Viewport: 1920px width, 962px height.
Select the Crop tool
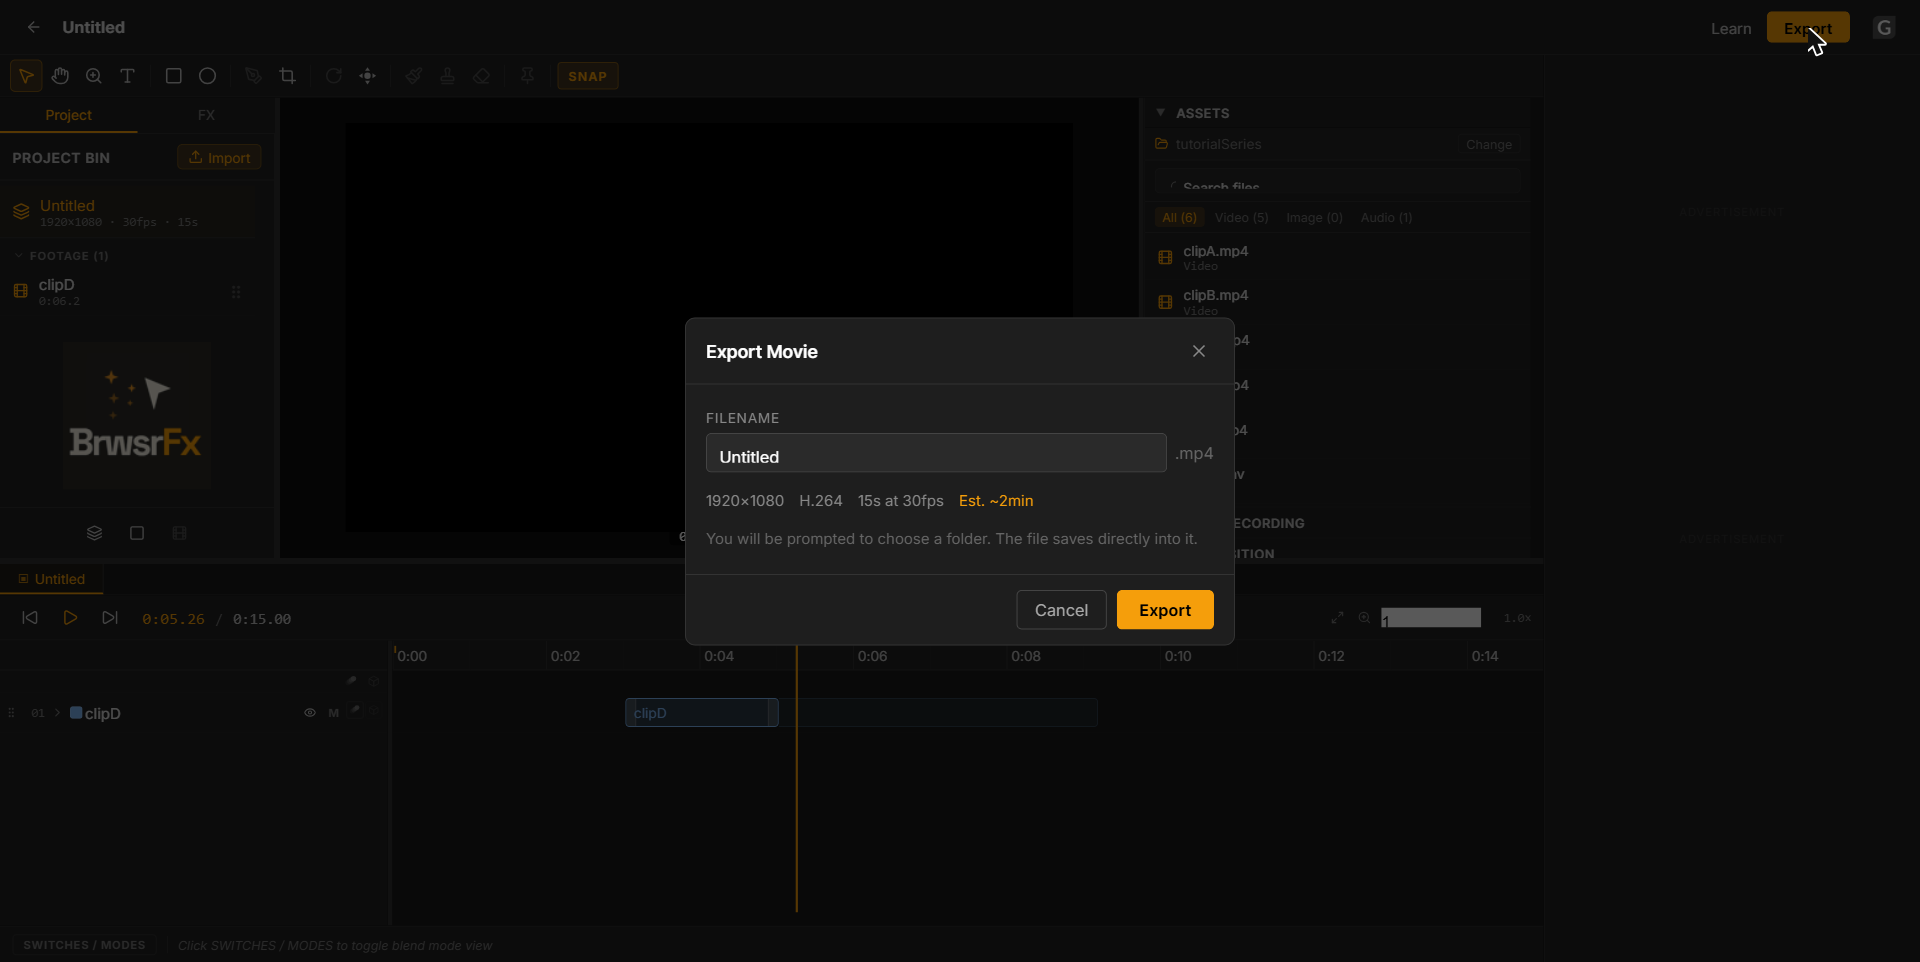288,76
